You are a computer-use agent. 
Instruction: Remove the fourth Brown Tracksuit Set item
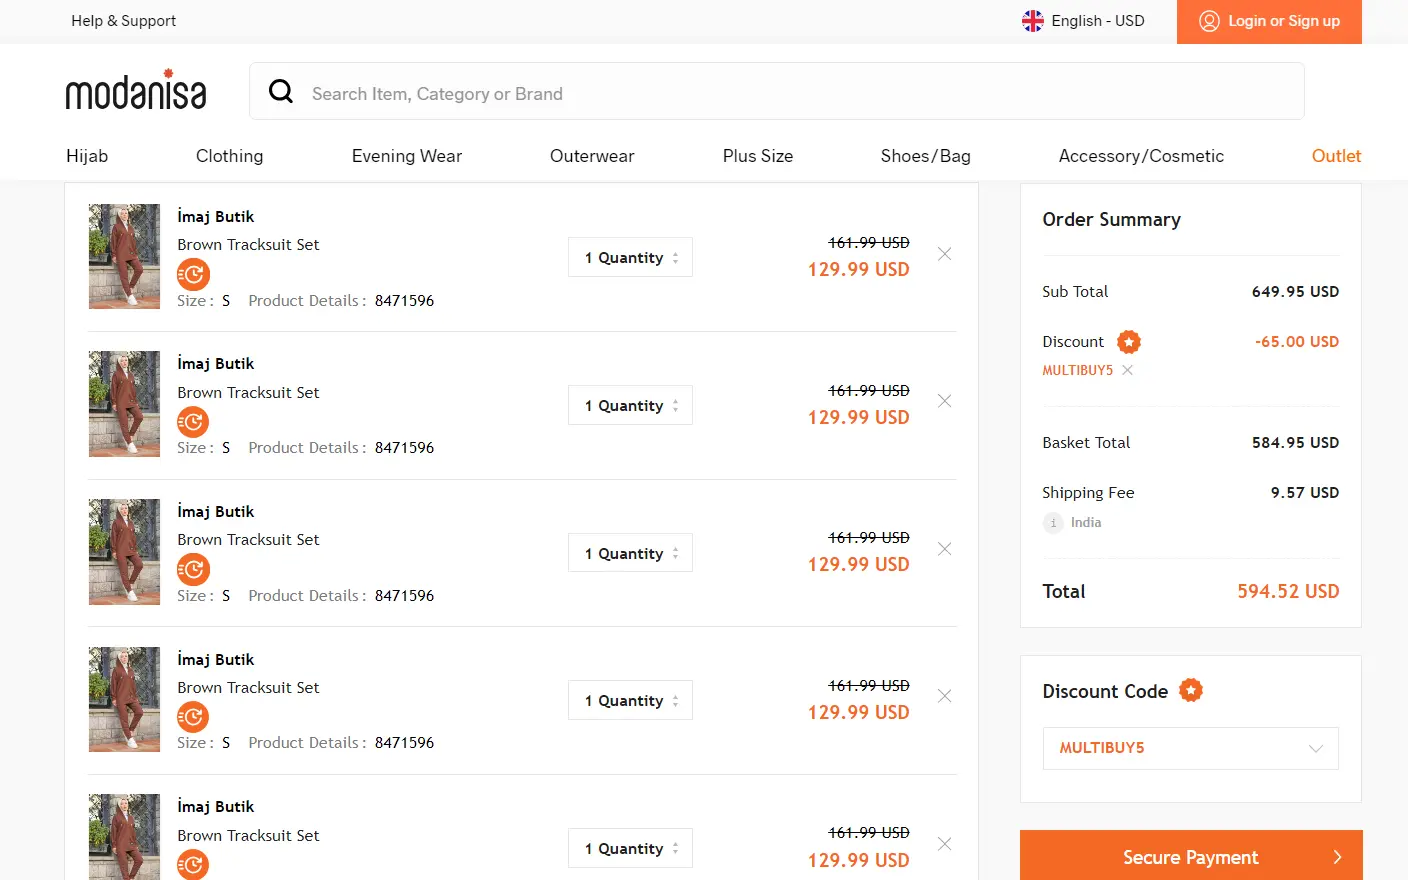point(944,696)
